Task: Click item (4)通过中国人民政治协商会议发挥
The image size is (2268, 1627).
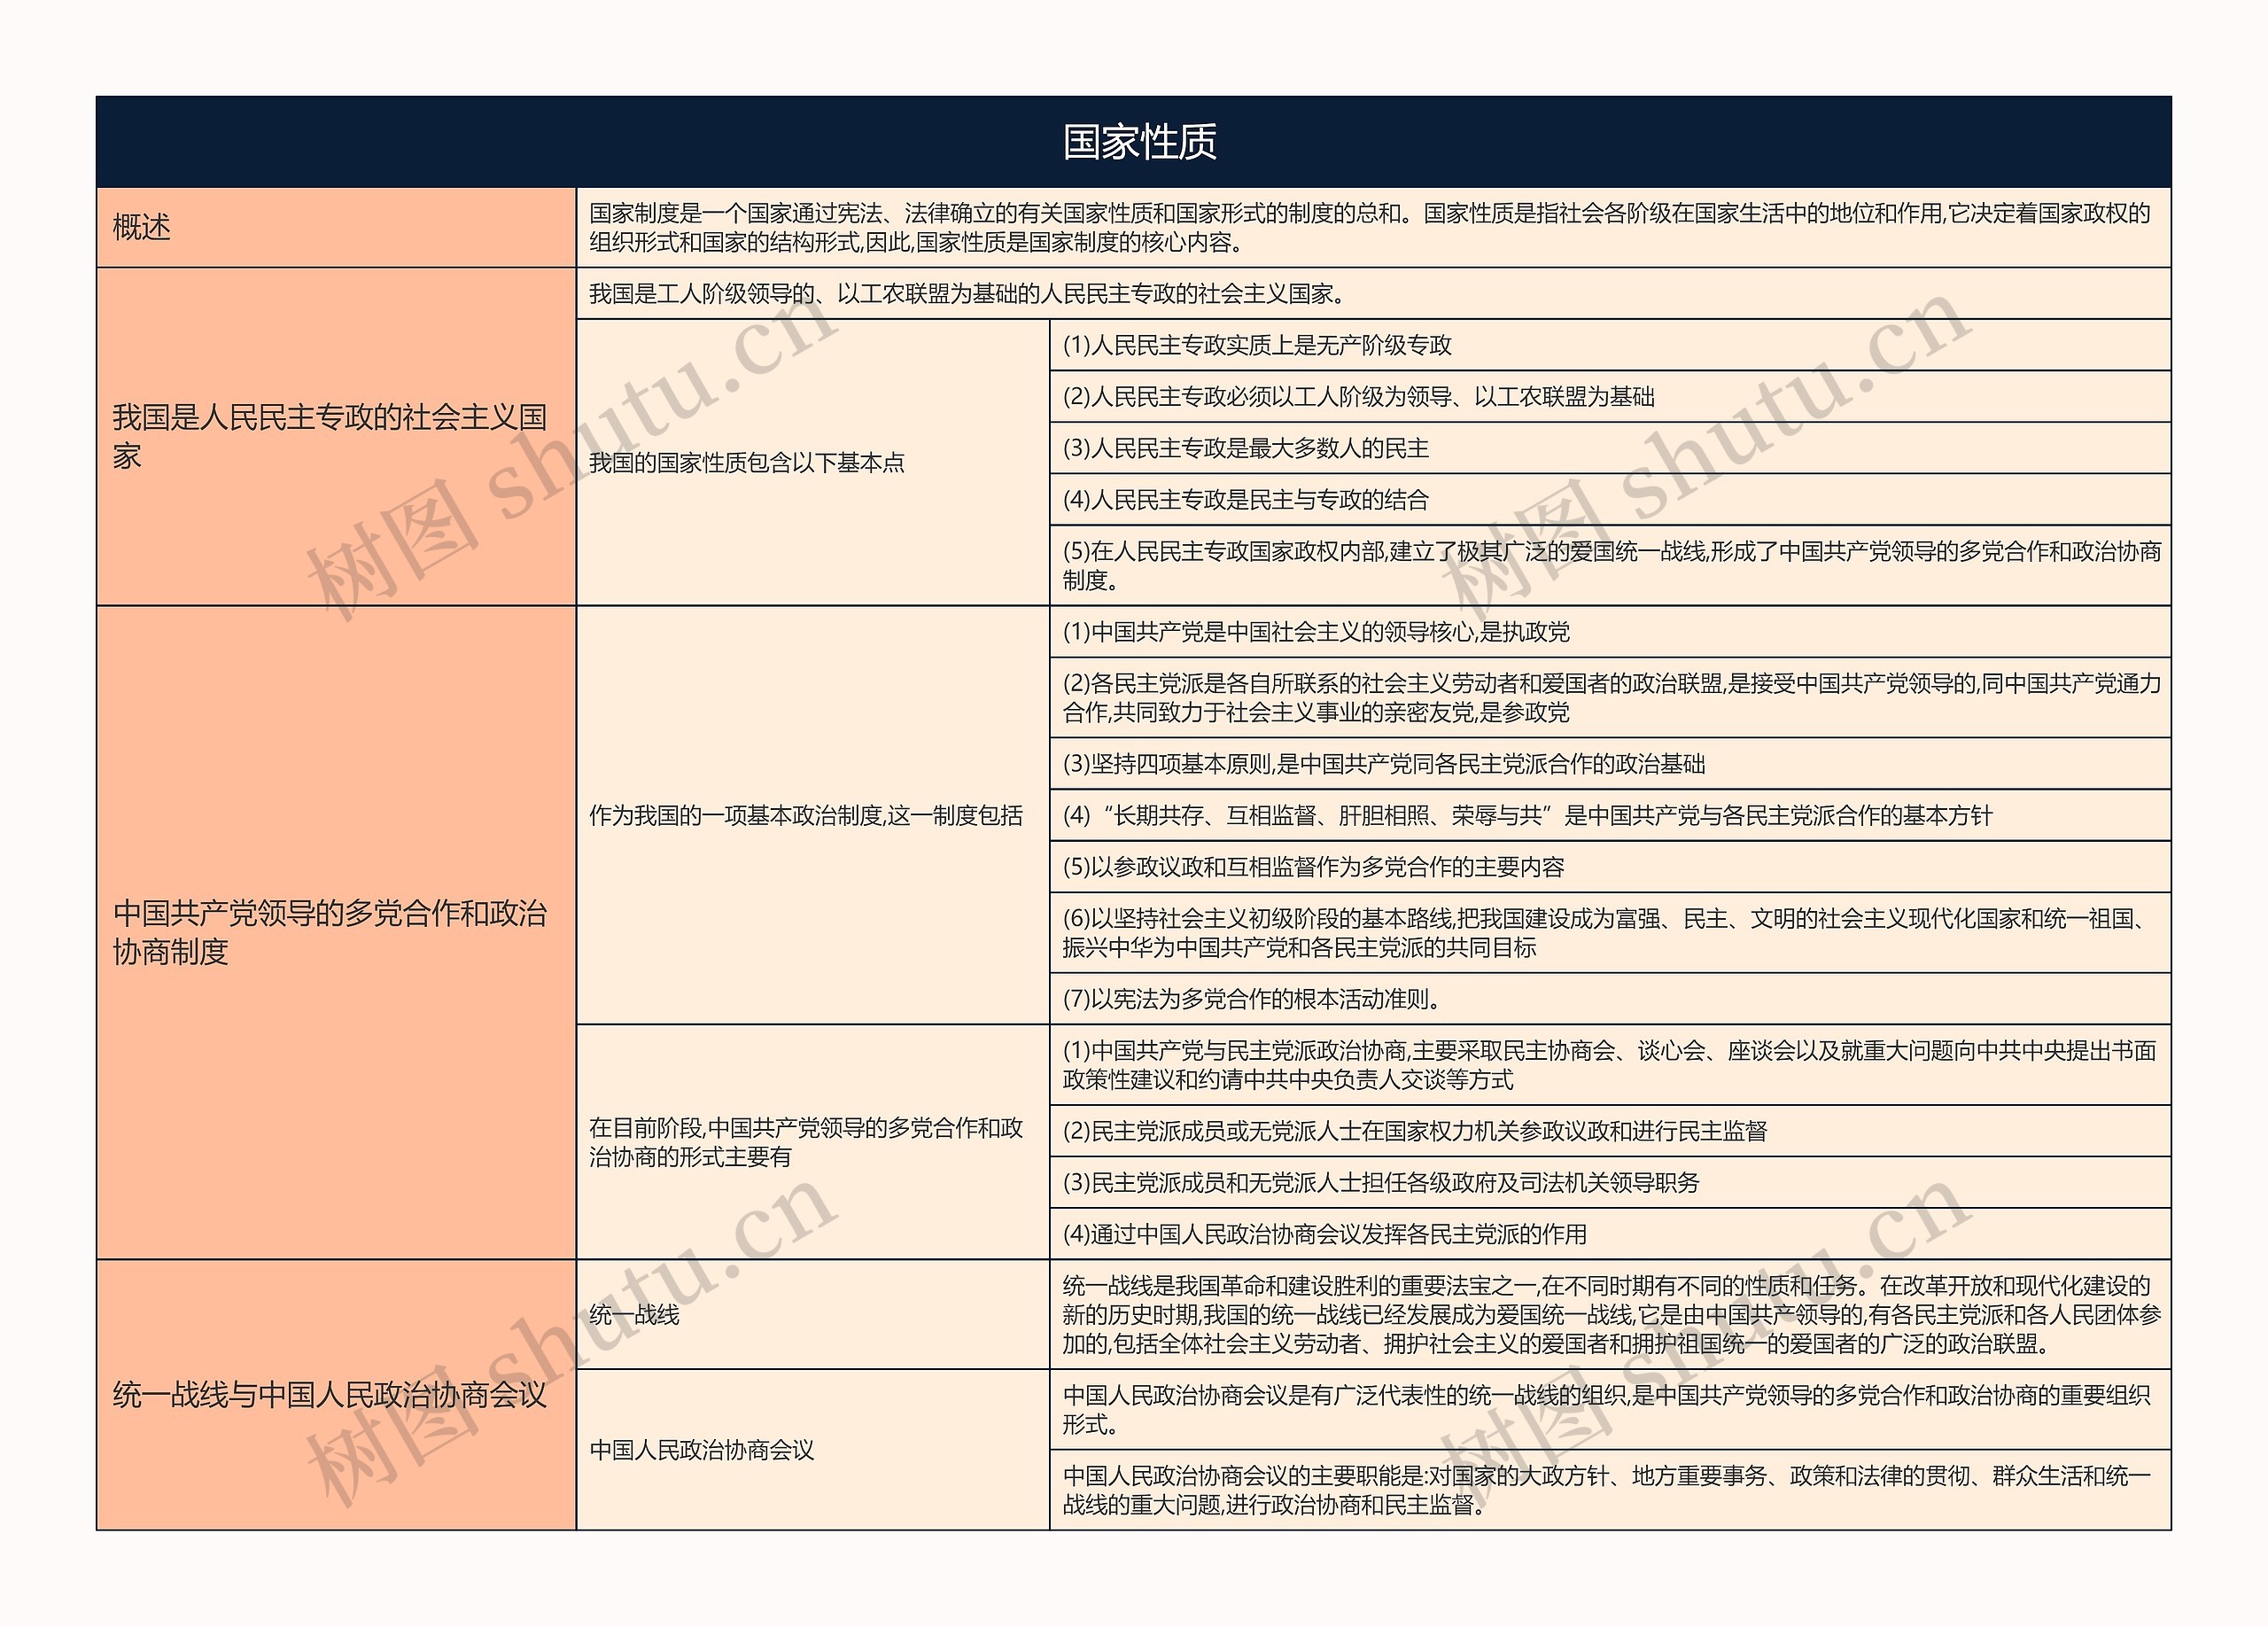Action: [x=1610, y=1233]
